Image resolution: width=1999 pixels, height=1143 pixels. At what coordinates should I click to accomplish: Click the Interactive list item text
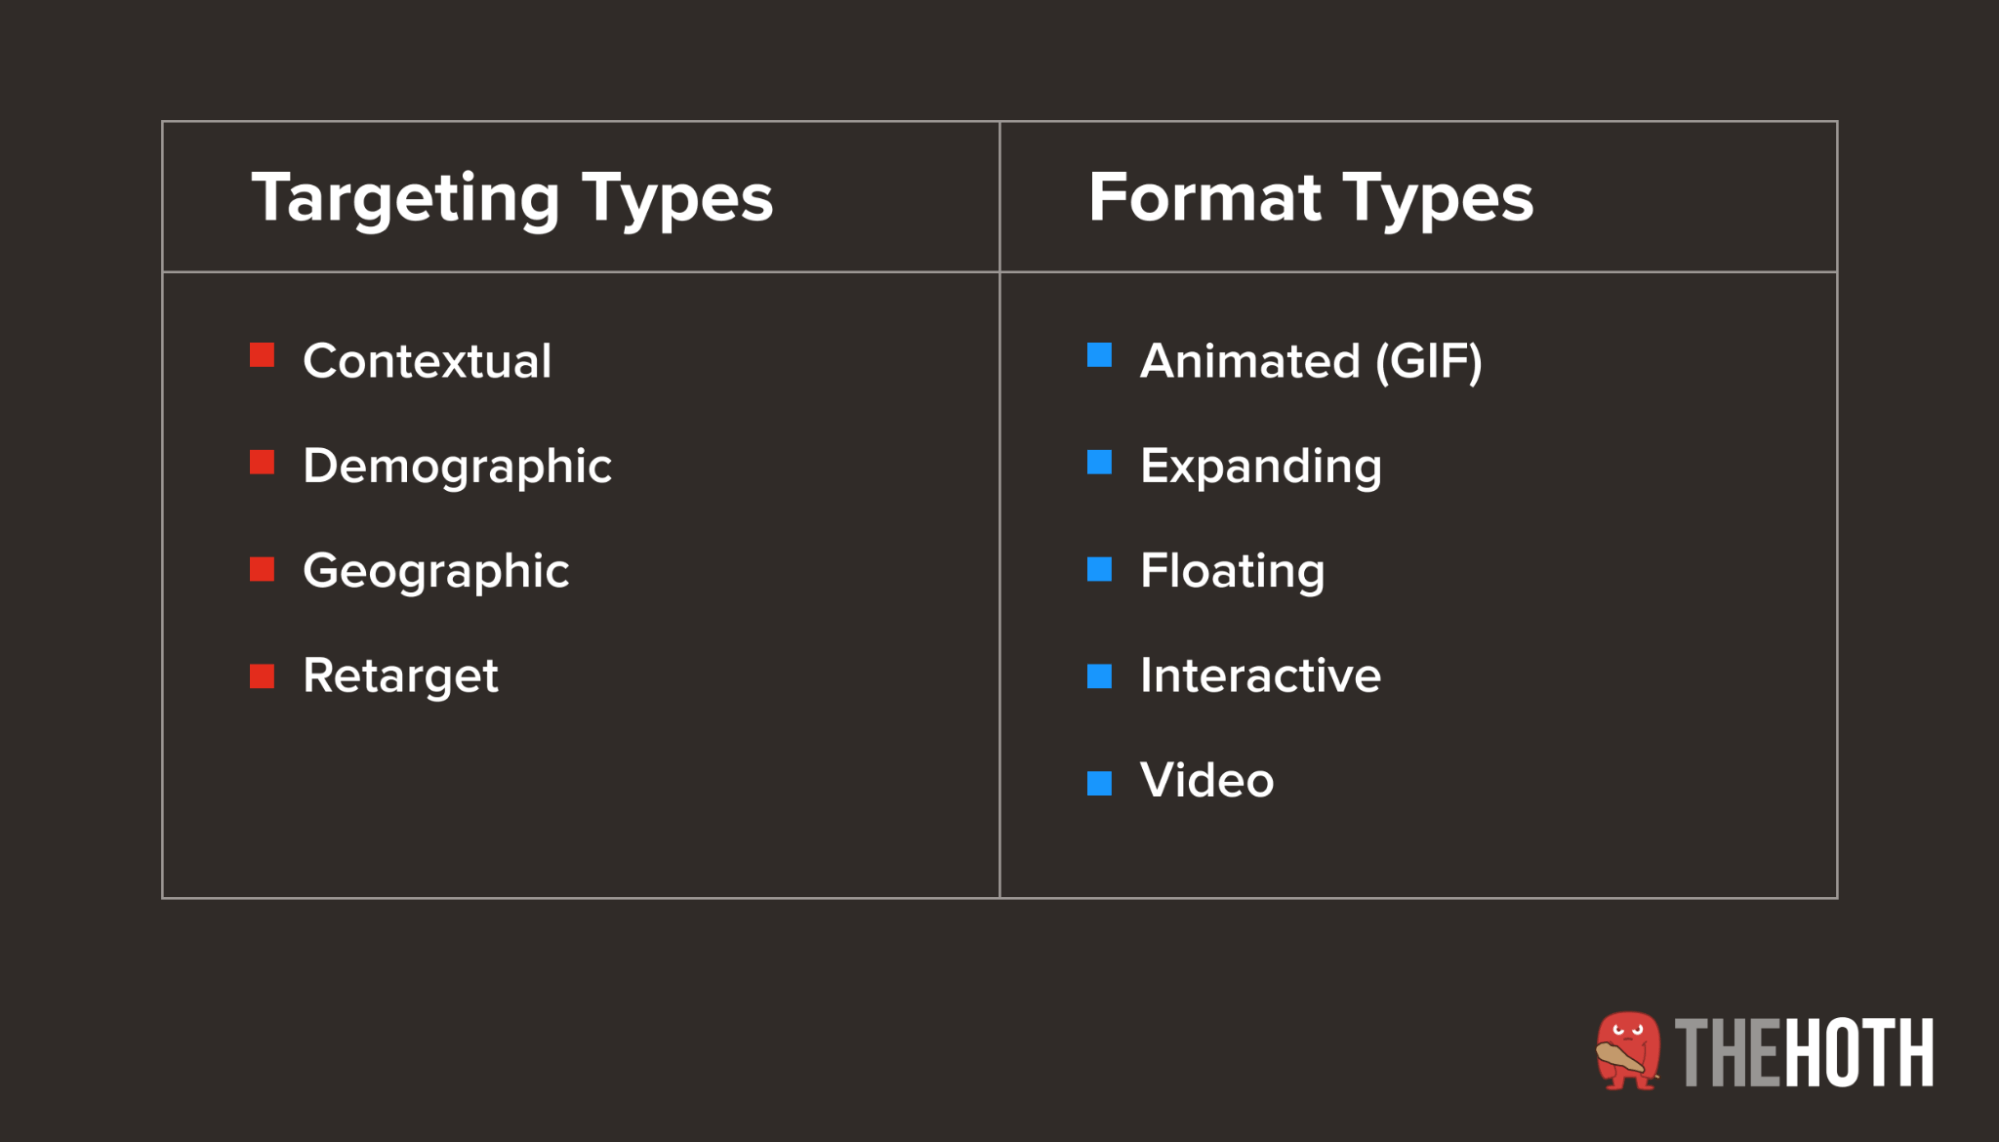tap(1260, 676)
